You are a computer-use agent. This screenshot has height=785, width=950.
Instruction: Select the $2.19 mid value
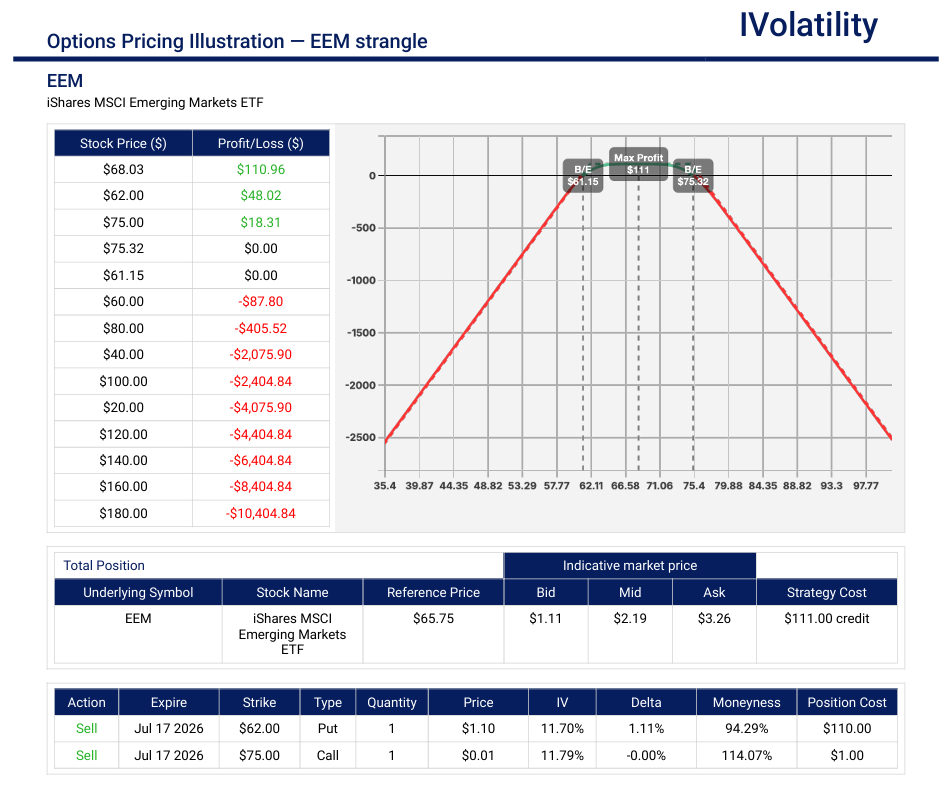coord(629,618)
